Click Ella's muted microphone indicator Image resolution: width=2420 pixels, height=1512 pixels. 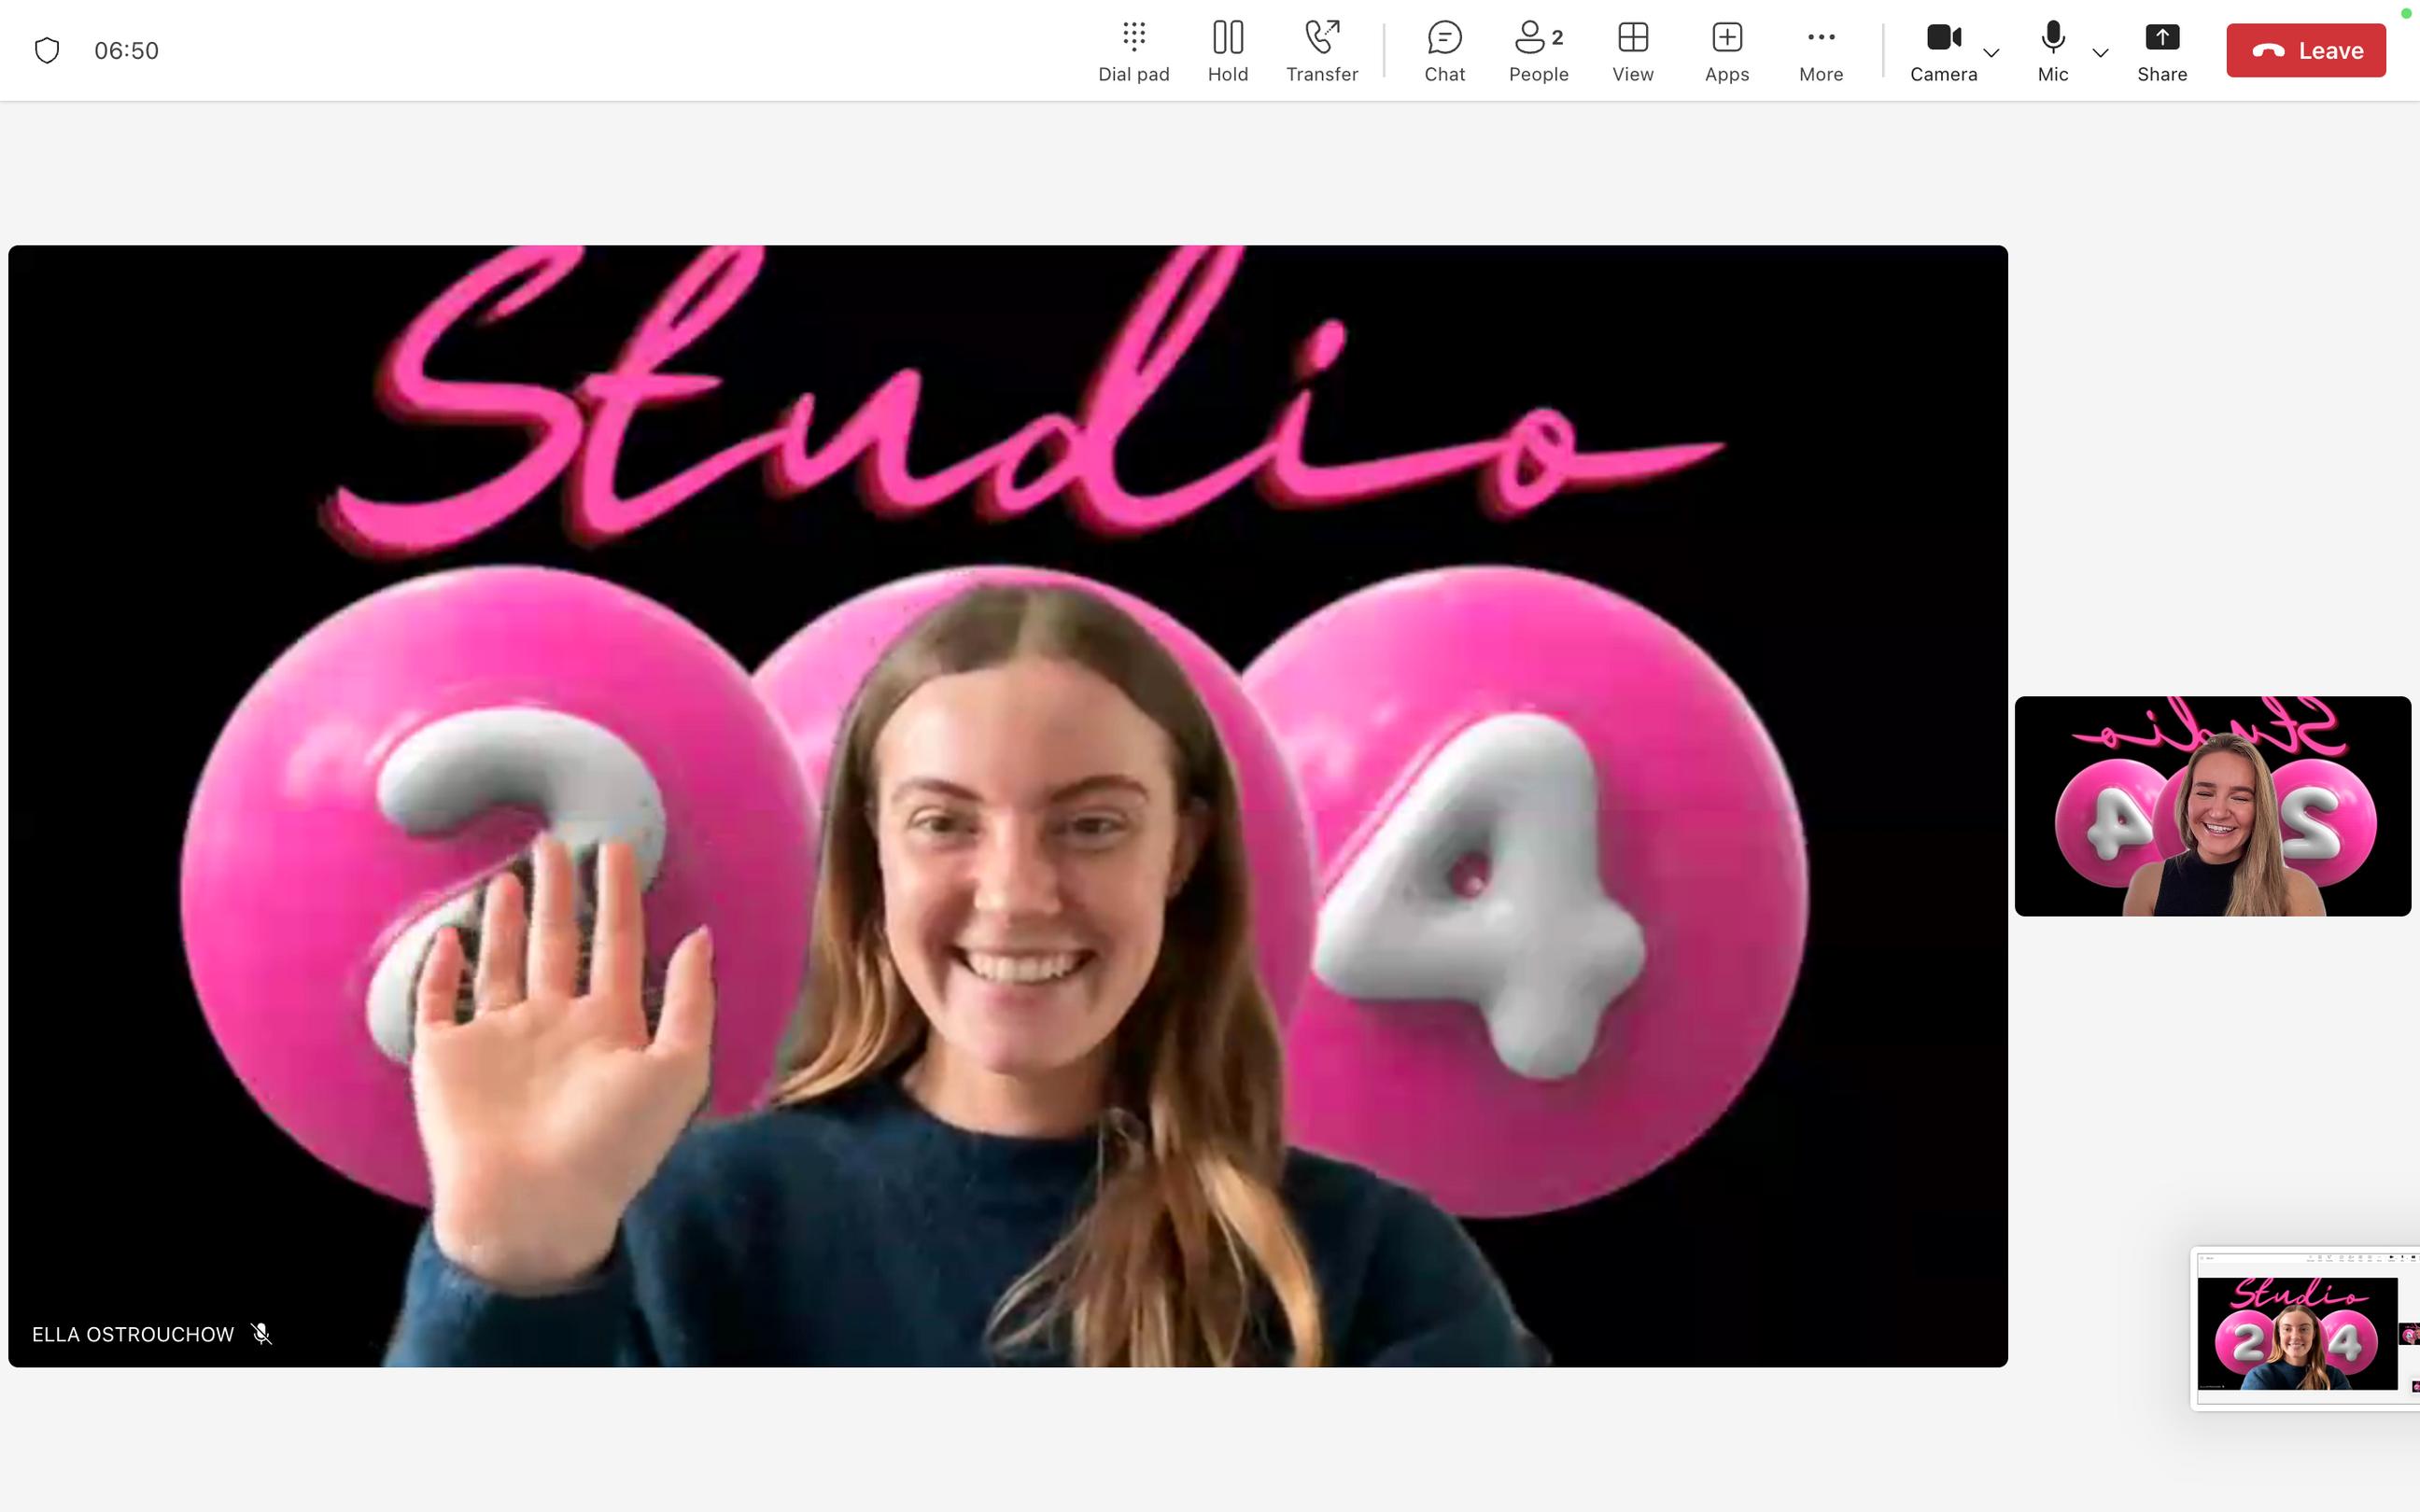click(262, 1334)
